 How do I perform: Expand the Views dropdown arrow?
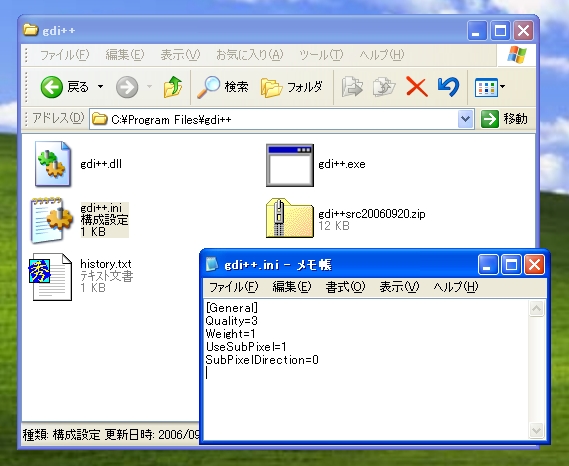(x=503, y=87)
